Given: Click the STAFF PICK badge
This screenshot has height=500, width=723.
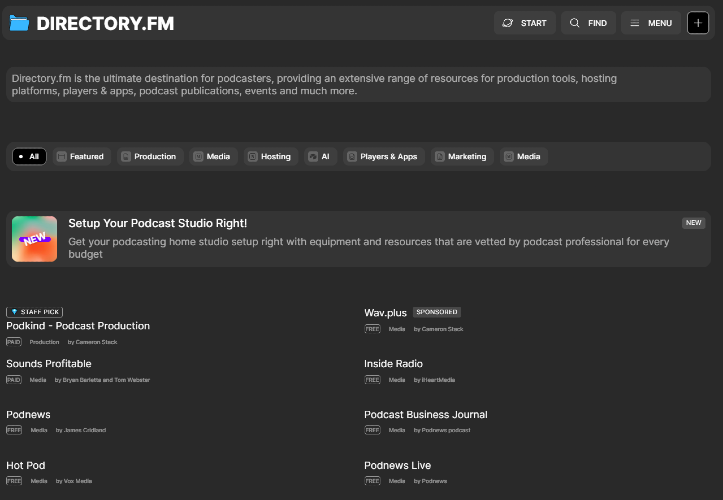Looking at the screenshot, I should pos(35,312).
